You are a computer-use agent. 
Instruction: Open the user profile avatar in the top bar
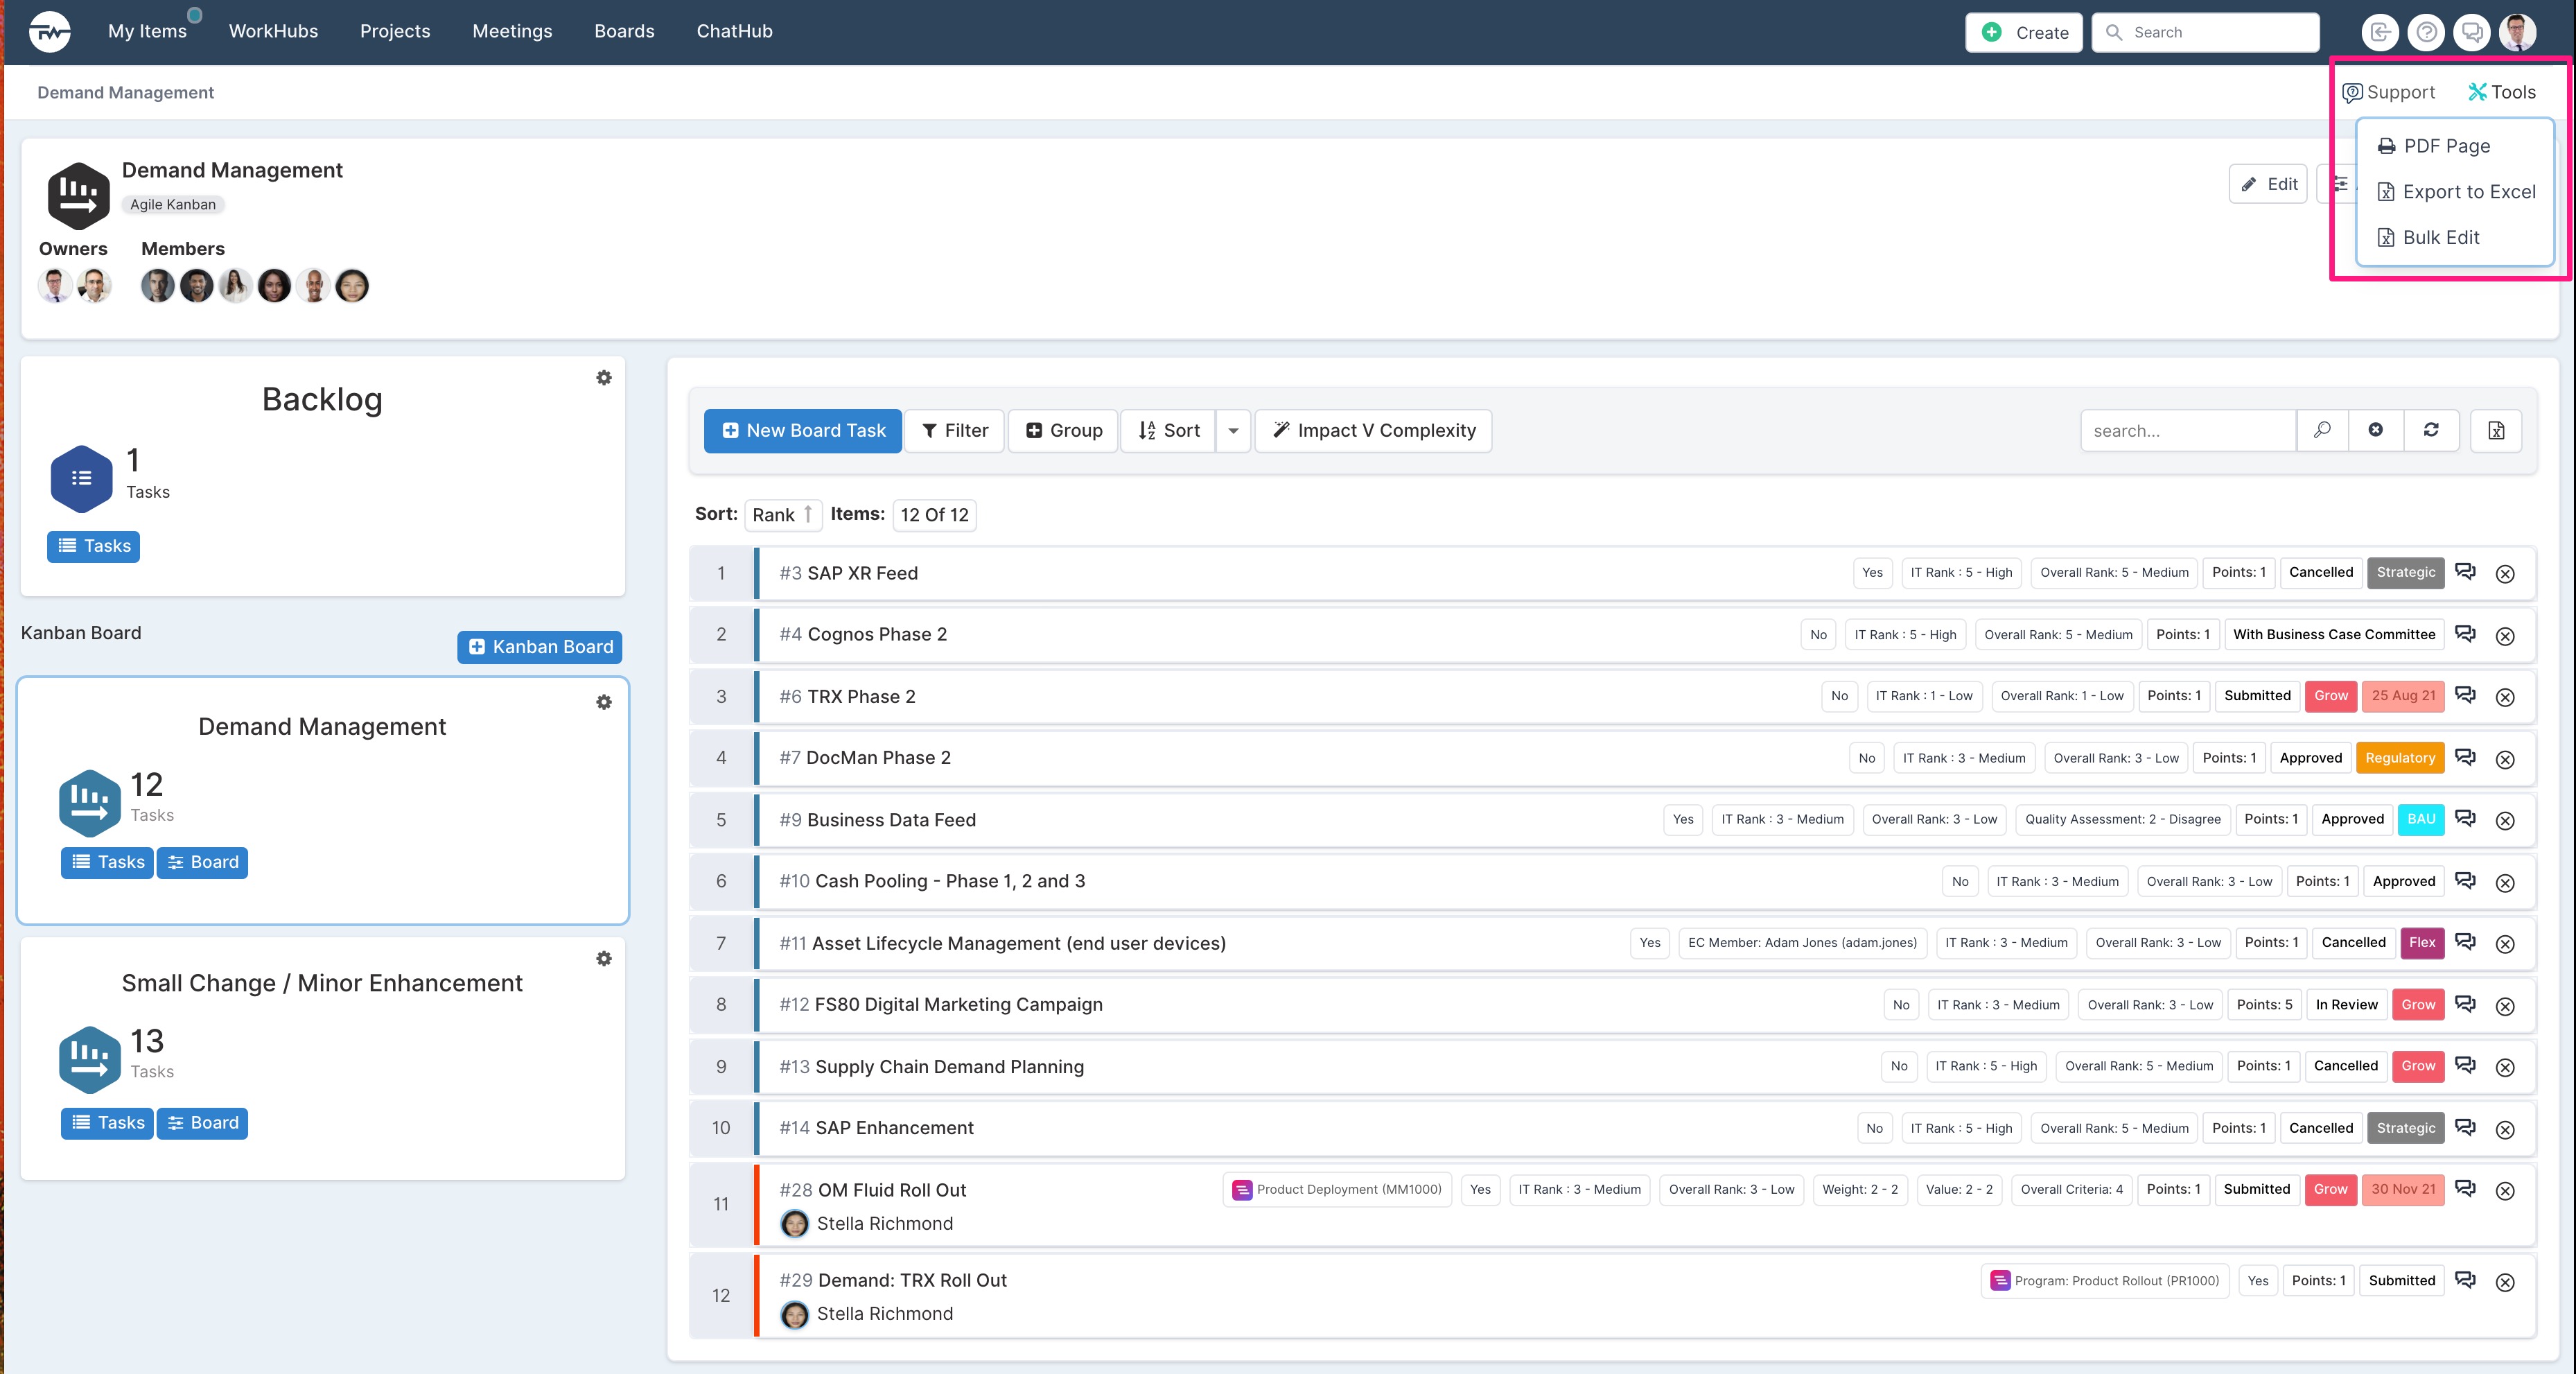tap(2518, 32)
